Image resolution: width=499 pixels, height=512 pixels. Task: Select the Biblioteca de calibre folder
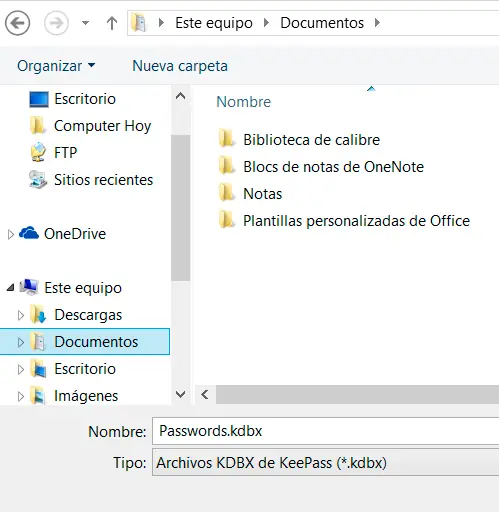click(x=311, y=140)
